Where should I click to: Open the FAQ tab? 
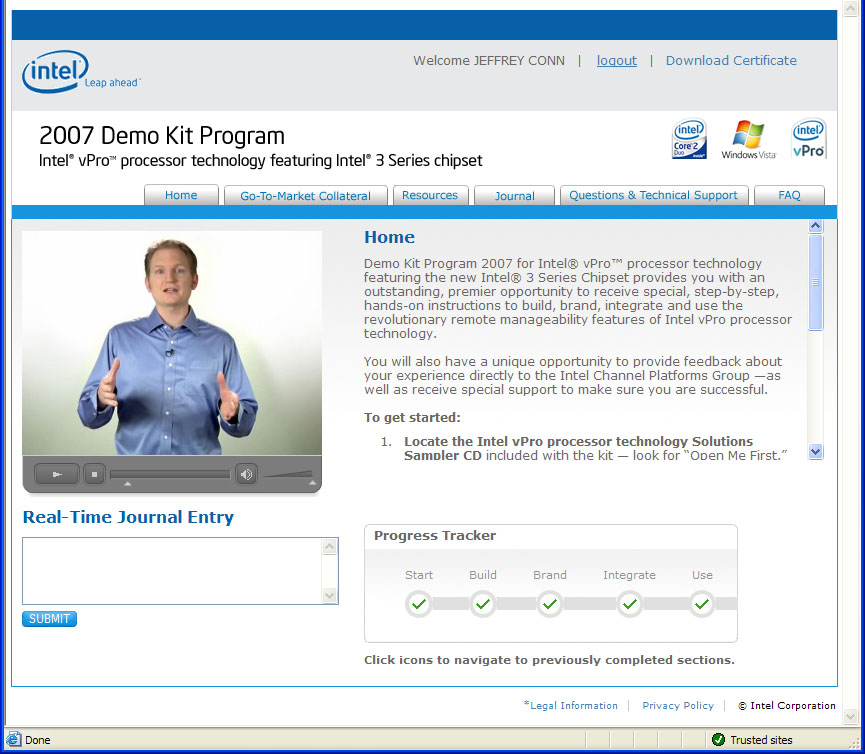click(789, 195)
